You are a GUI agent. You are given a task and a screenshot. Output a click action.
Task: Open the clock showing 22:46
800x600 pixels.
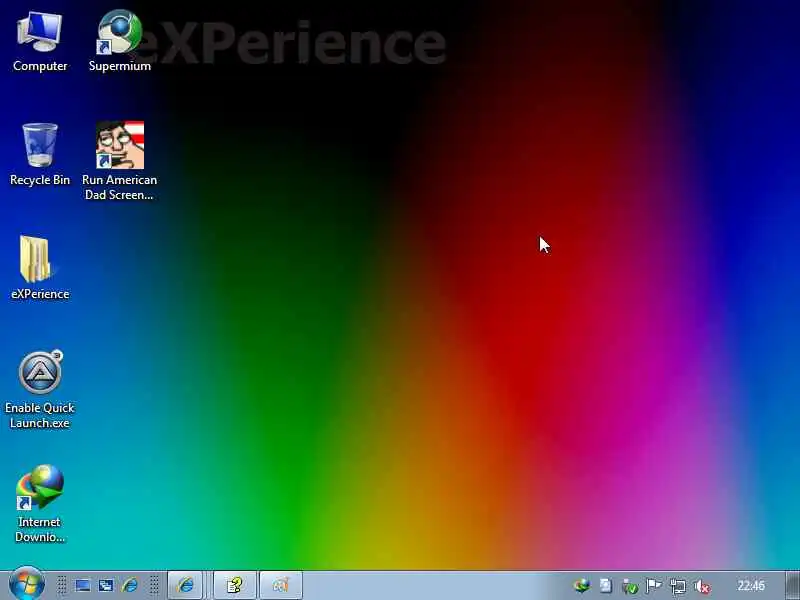pos(751,585)
